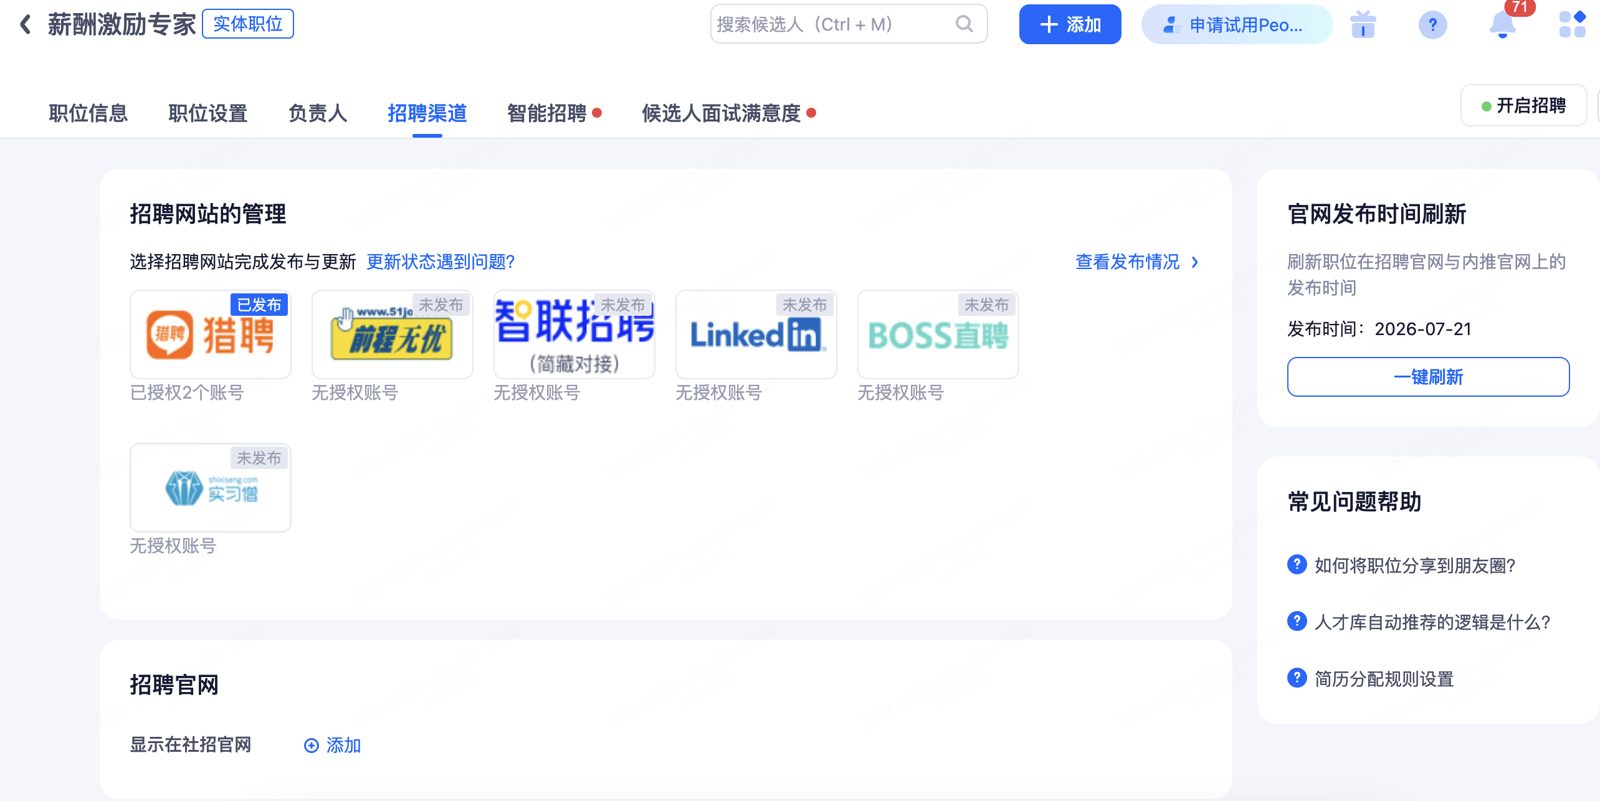This screenshot has width=1600, height=801.
Task: Select the 前程无忧 site card
Action: click(x=392, y=334)
